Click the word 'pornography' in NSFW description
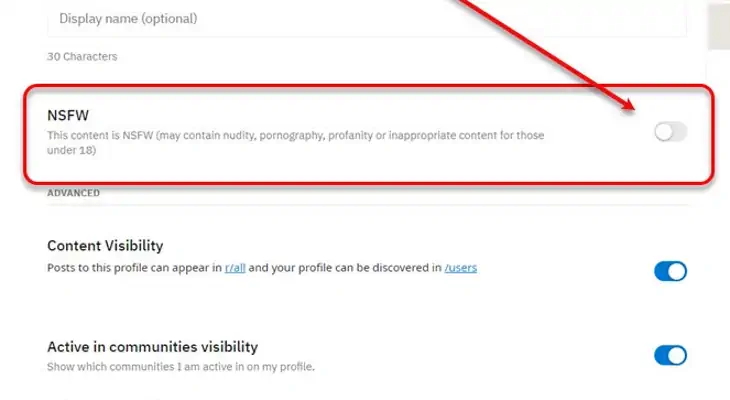 click(331, 135)
